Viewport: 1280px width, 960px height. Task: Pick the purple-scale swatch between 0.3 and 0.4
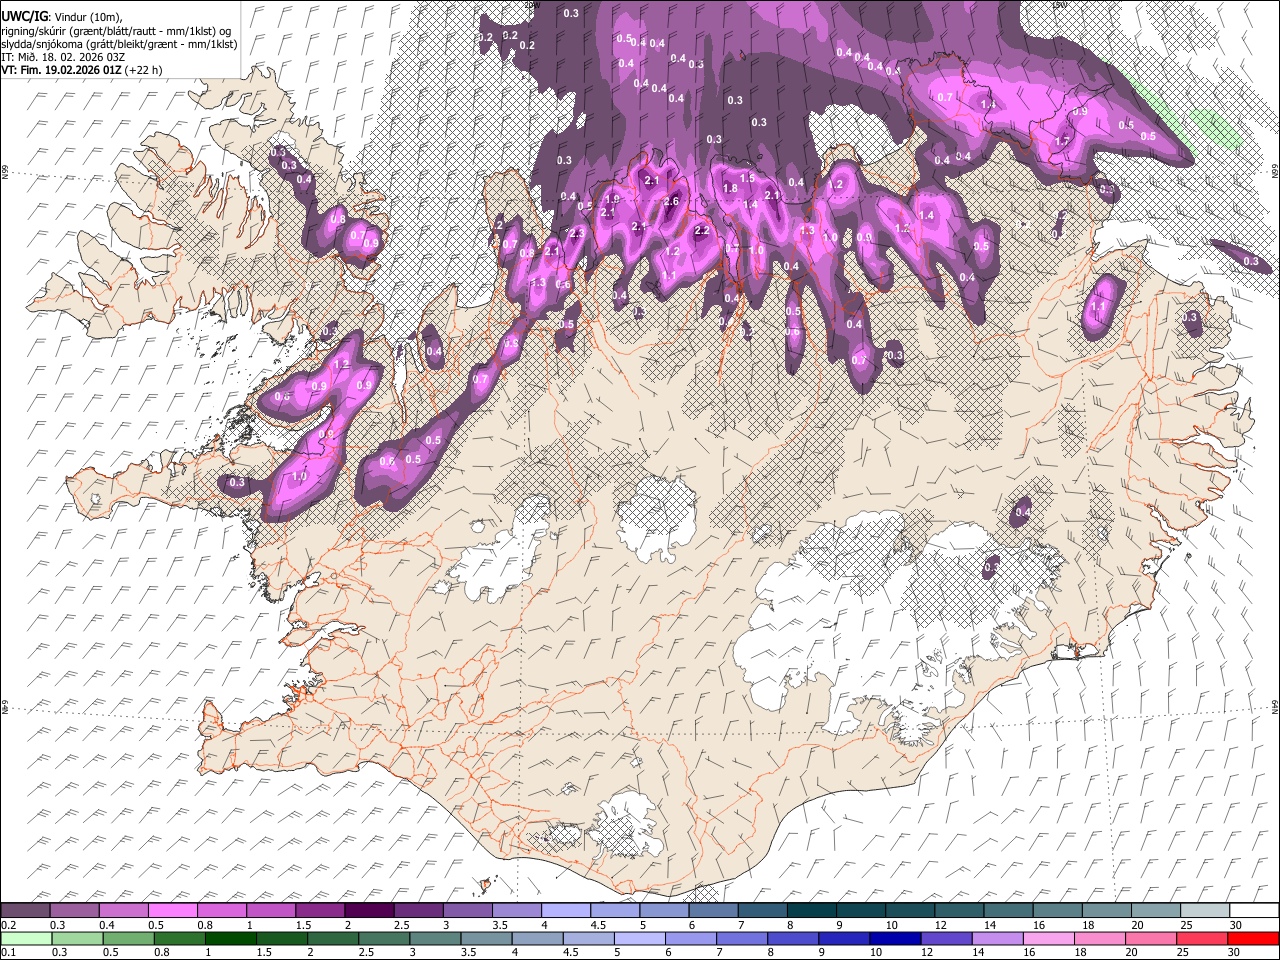click(x=75, y=910)
